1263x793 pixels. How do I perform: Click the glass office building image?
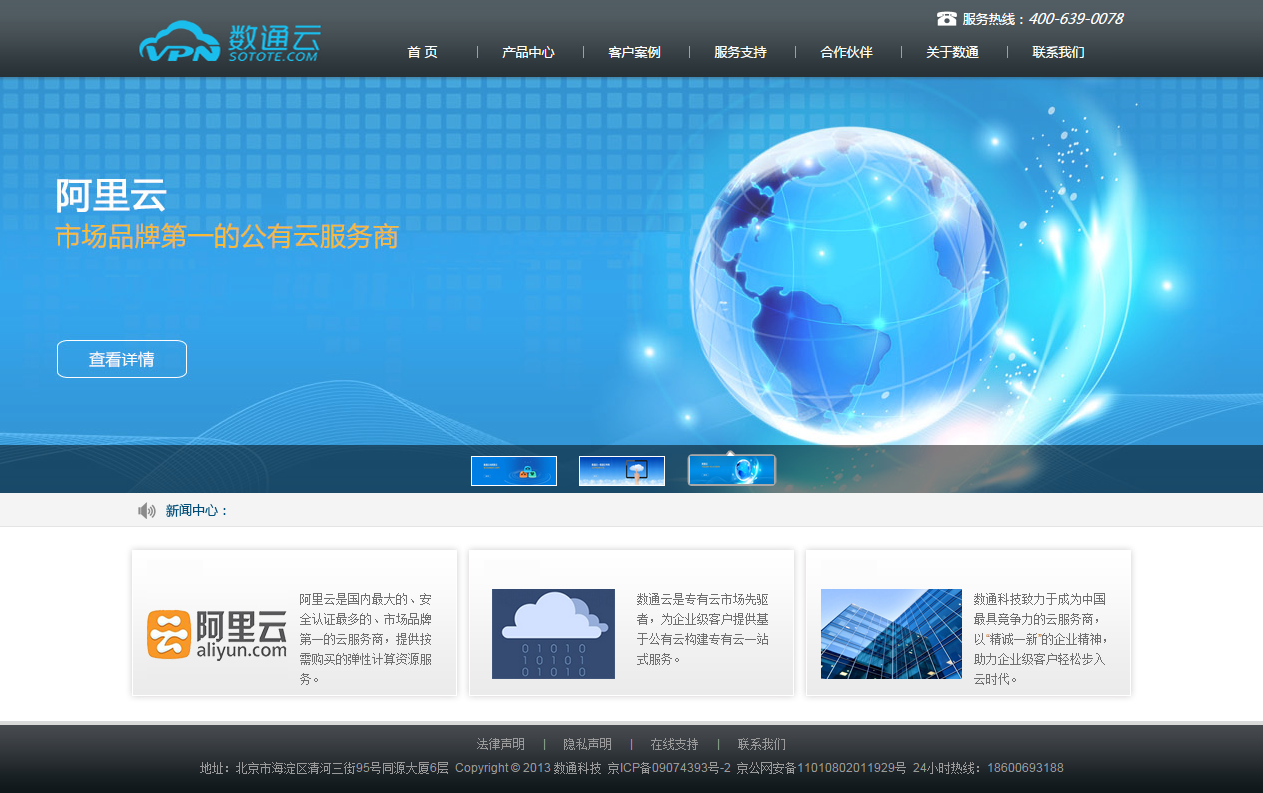890,634
